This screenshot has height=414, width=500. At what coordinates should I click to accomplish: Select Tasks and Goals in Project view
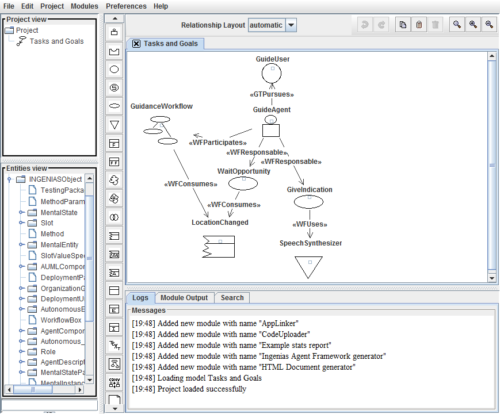(57, 41)
